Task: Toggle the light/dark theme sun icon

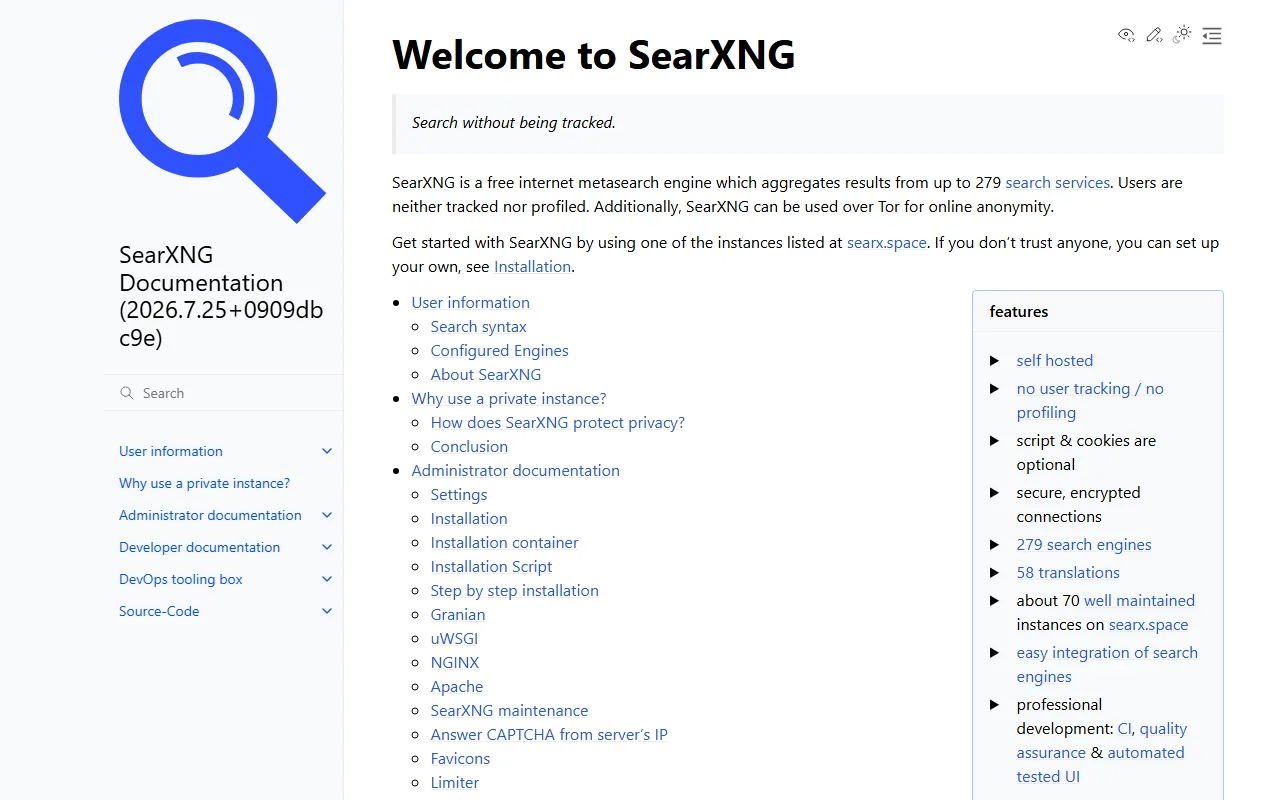Action: 1182,35
